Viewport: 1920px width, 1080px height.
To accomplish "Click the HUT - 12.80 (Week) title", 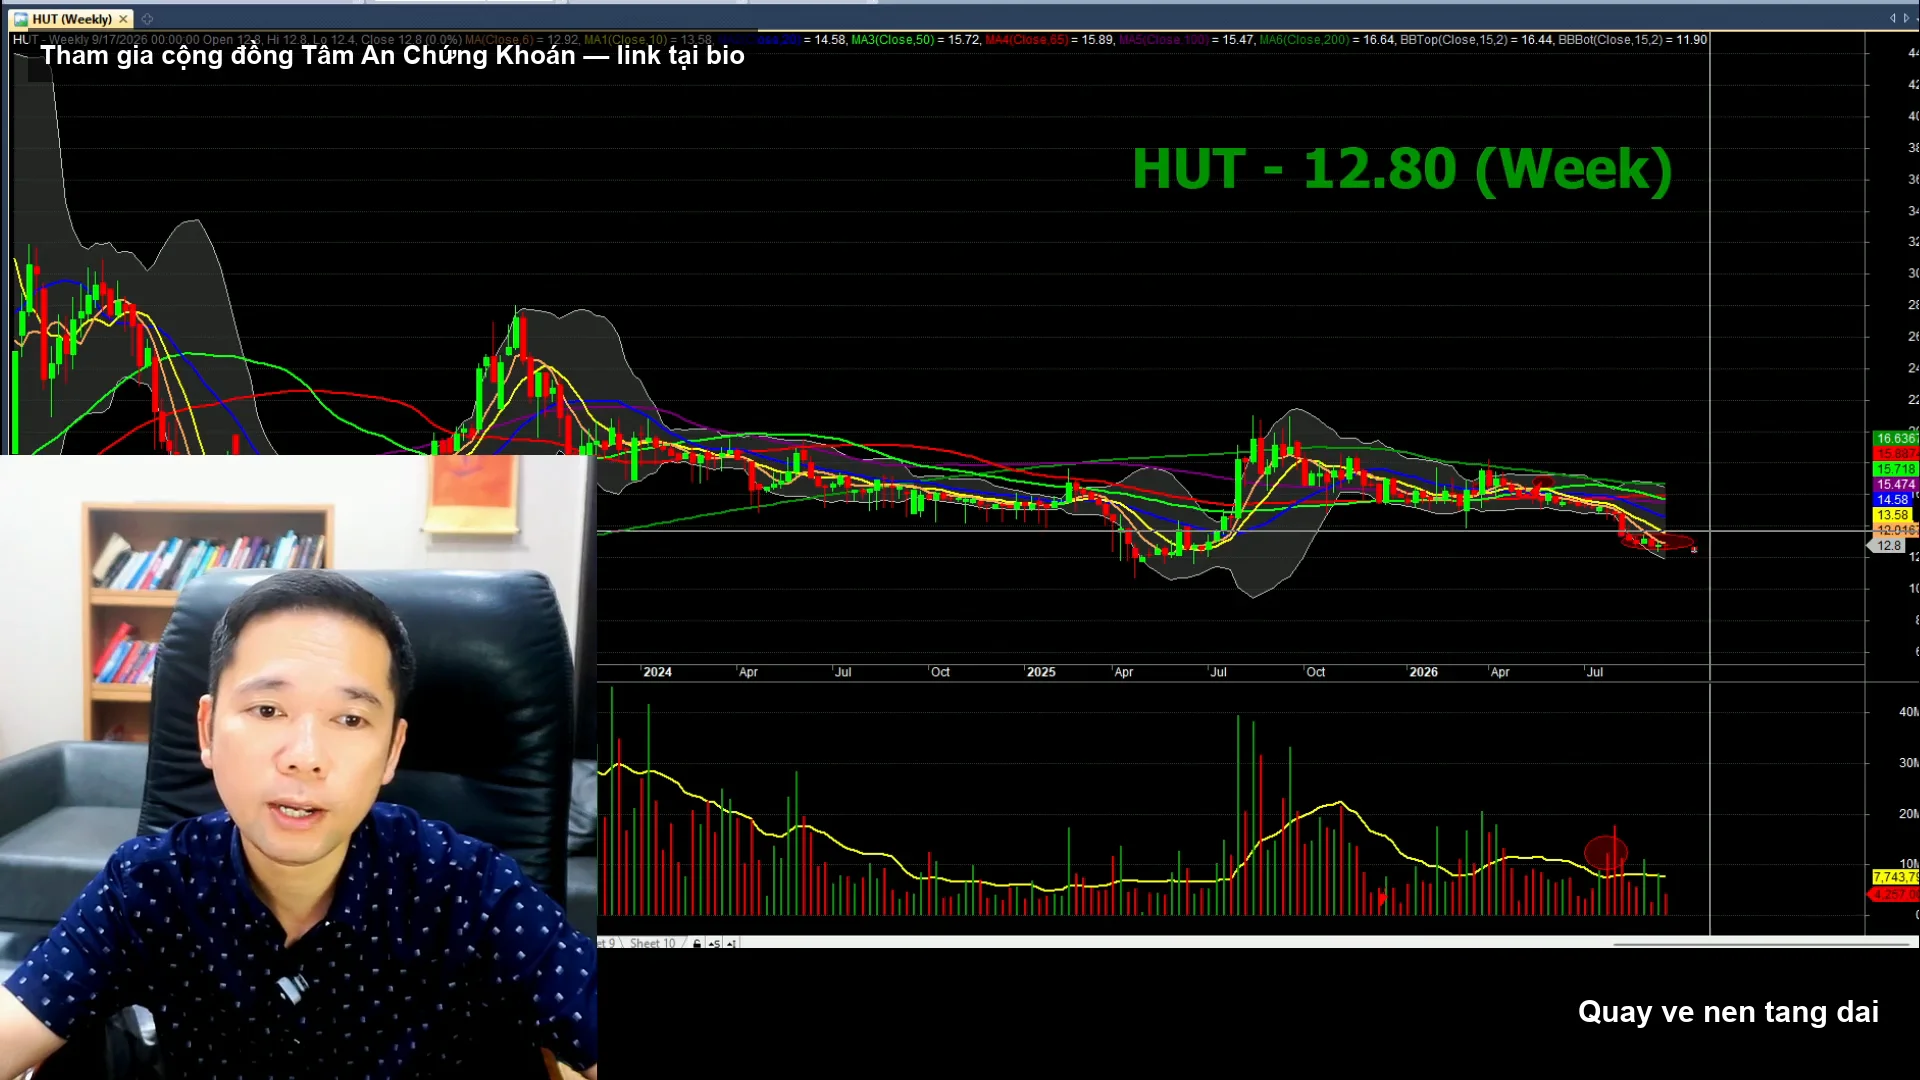I will 1402,169.
